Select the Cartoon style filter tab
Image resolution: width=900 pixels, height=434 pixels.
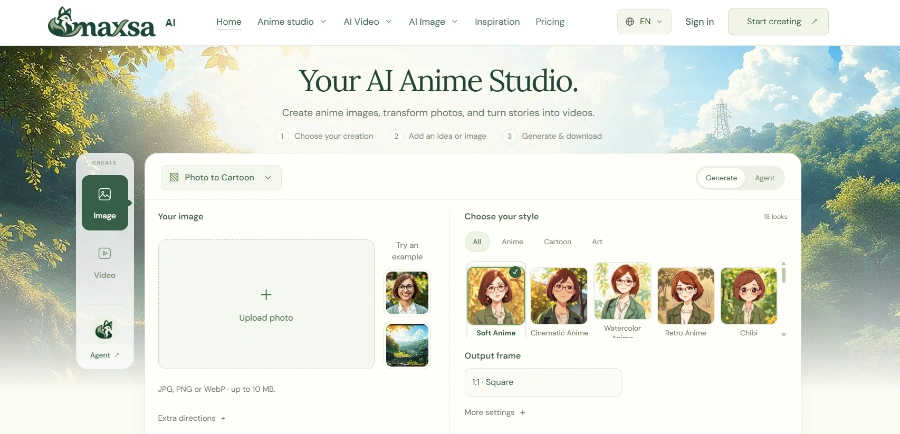click(557, 242)
